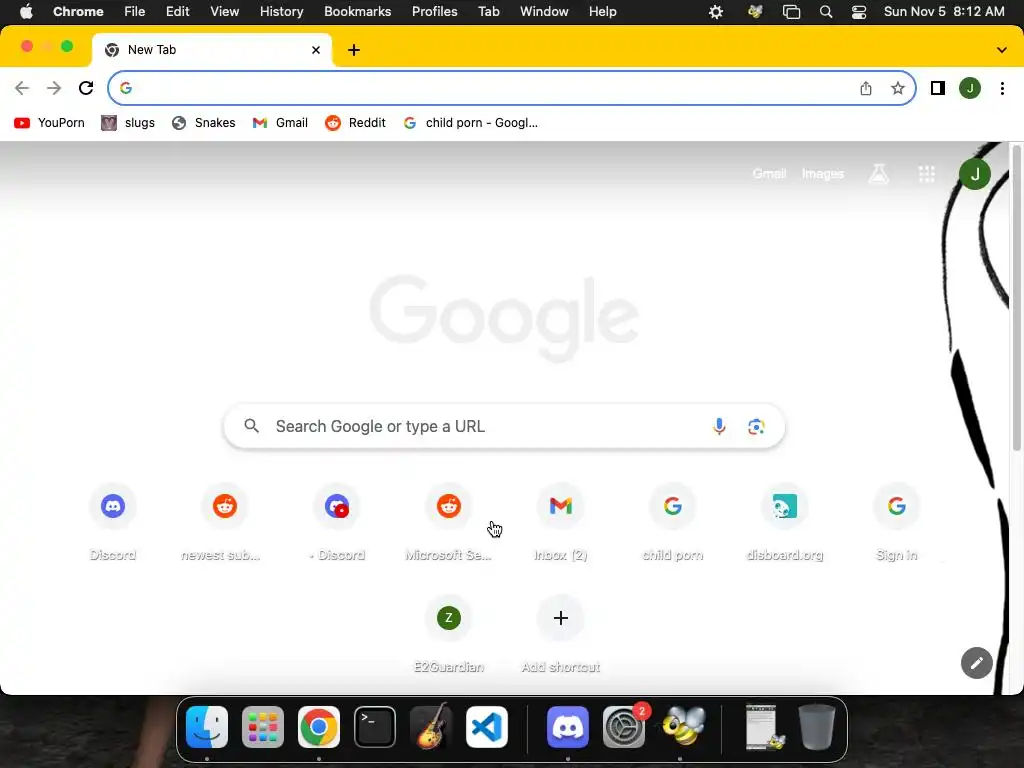Click the Search Google or type a URL box
1024x768 pixels.
click(x=504, y=426)
